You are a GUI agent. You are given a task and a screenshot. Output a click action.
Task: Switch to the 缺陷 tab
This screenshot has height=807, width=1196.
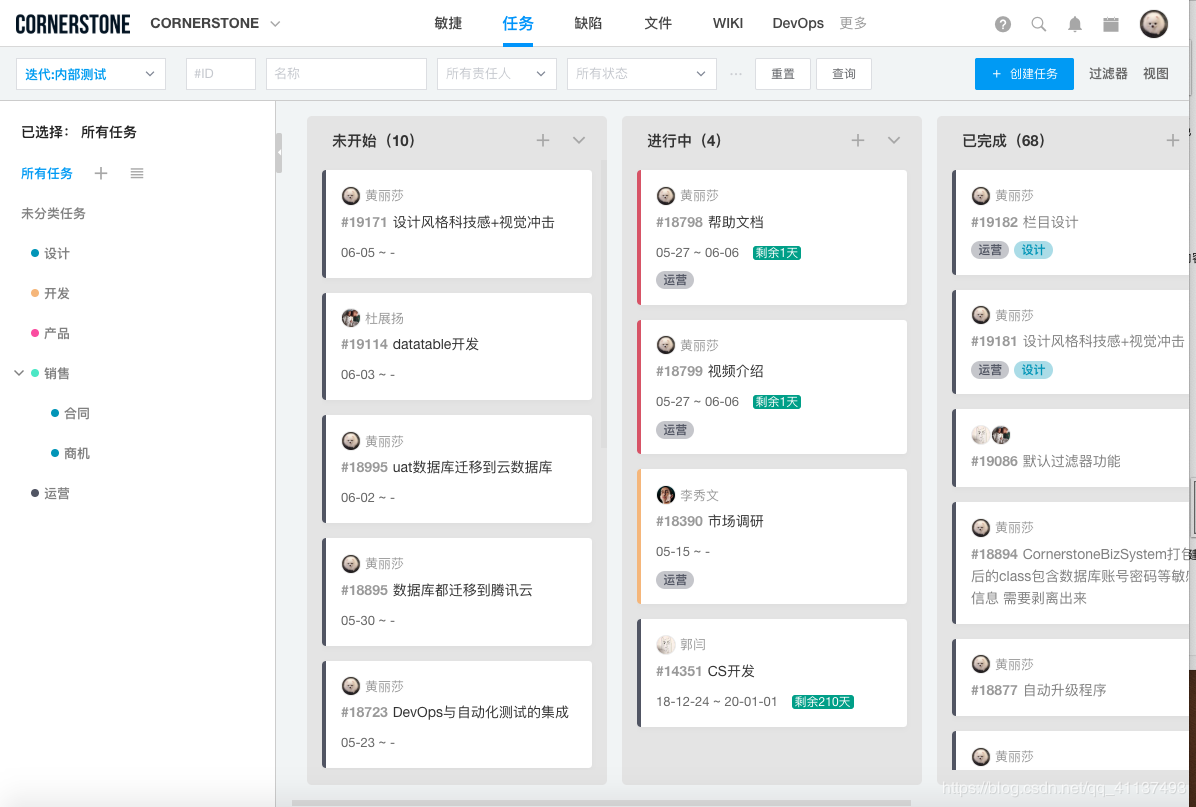tap(587, 24)
